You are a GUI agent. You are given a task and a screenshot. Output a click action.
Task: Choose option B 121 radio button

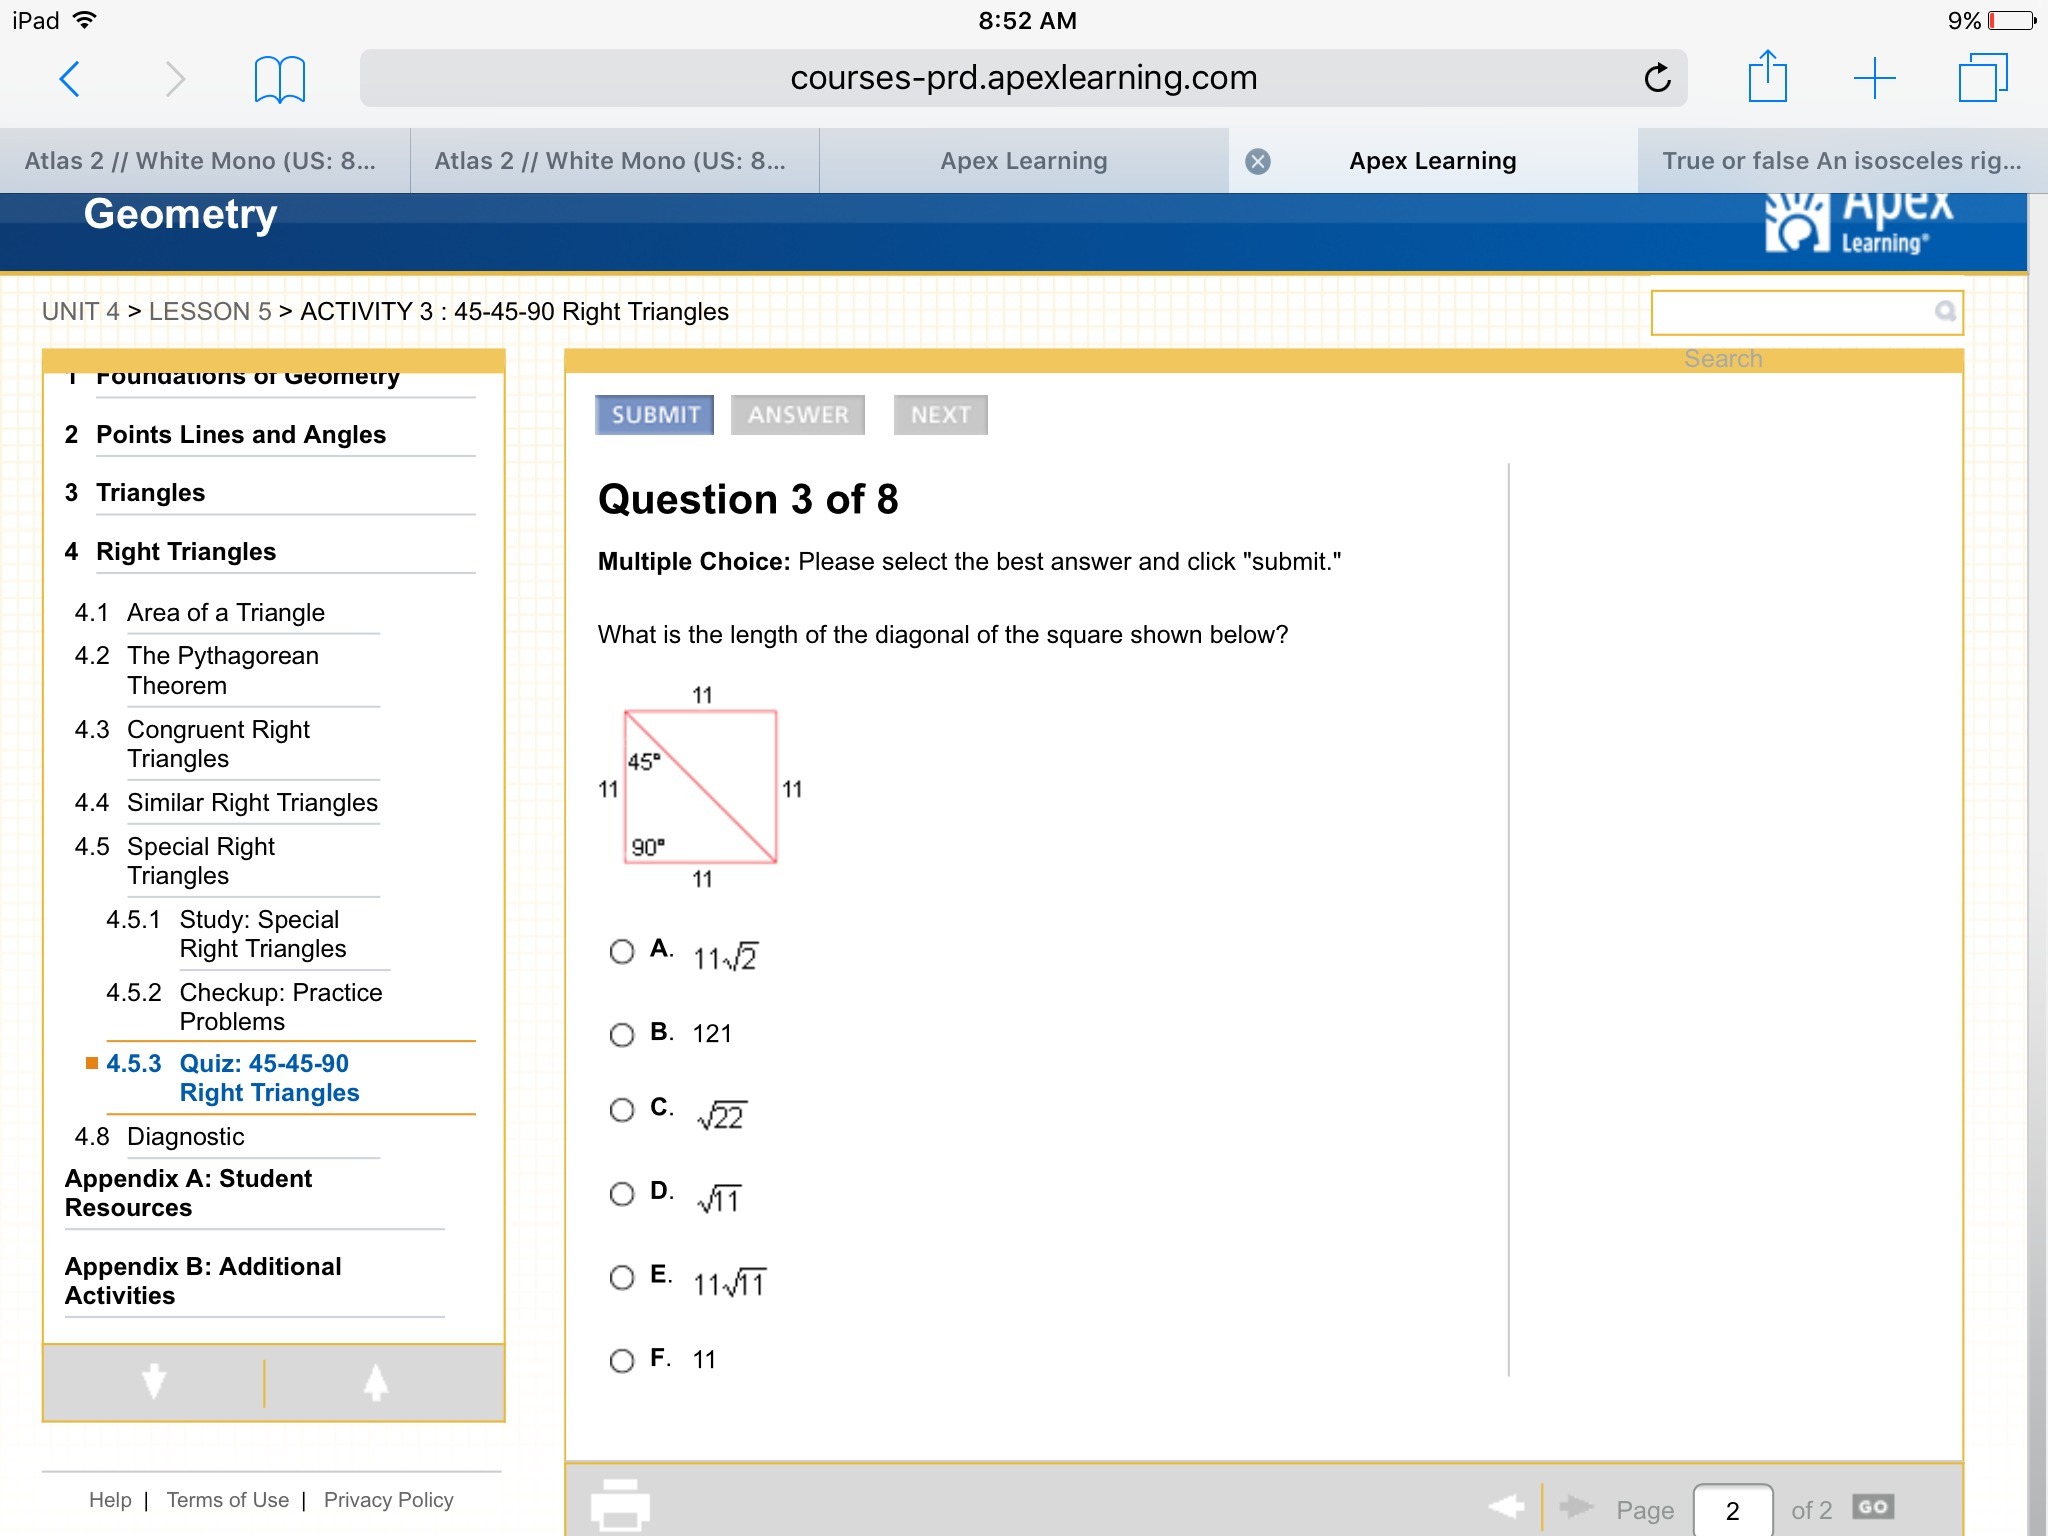622,1034
